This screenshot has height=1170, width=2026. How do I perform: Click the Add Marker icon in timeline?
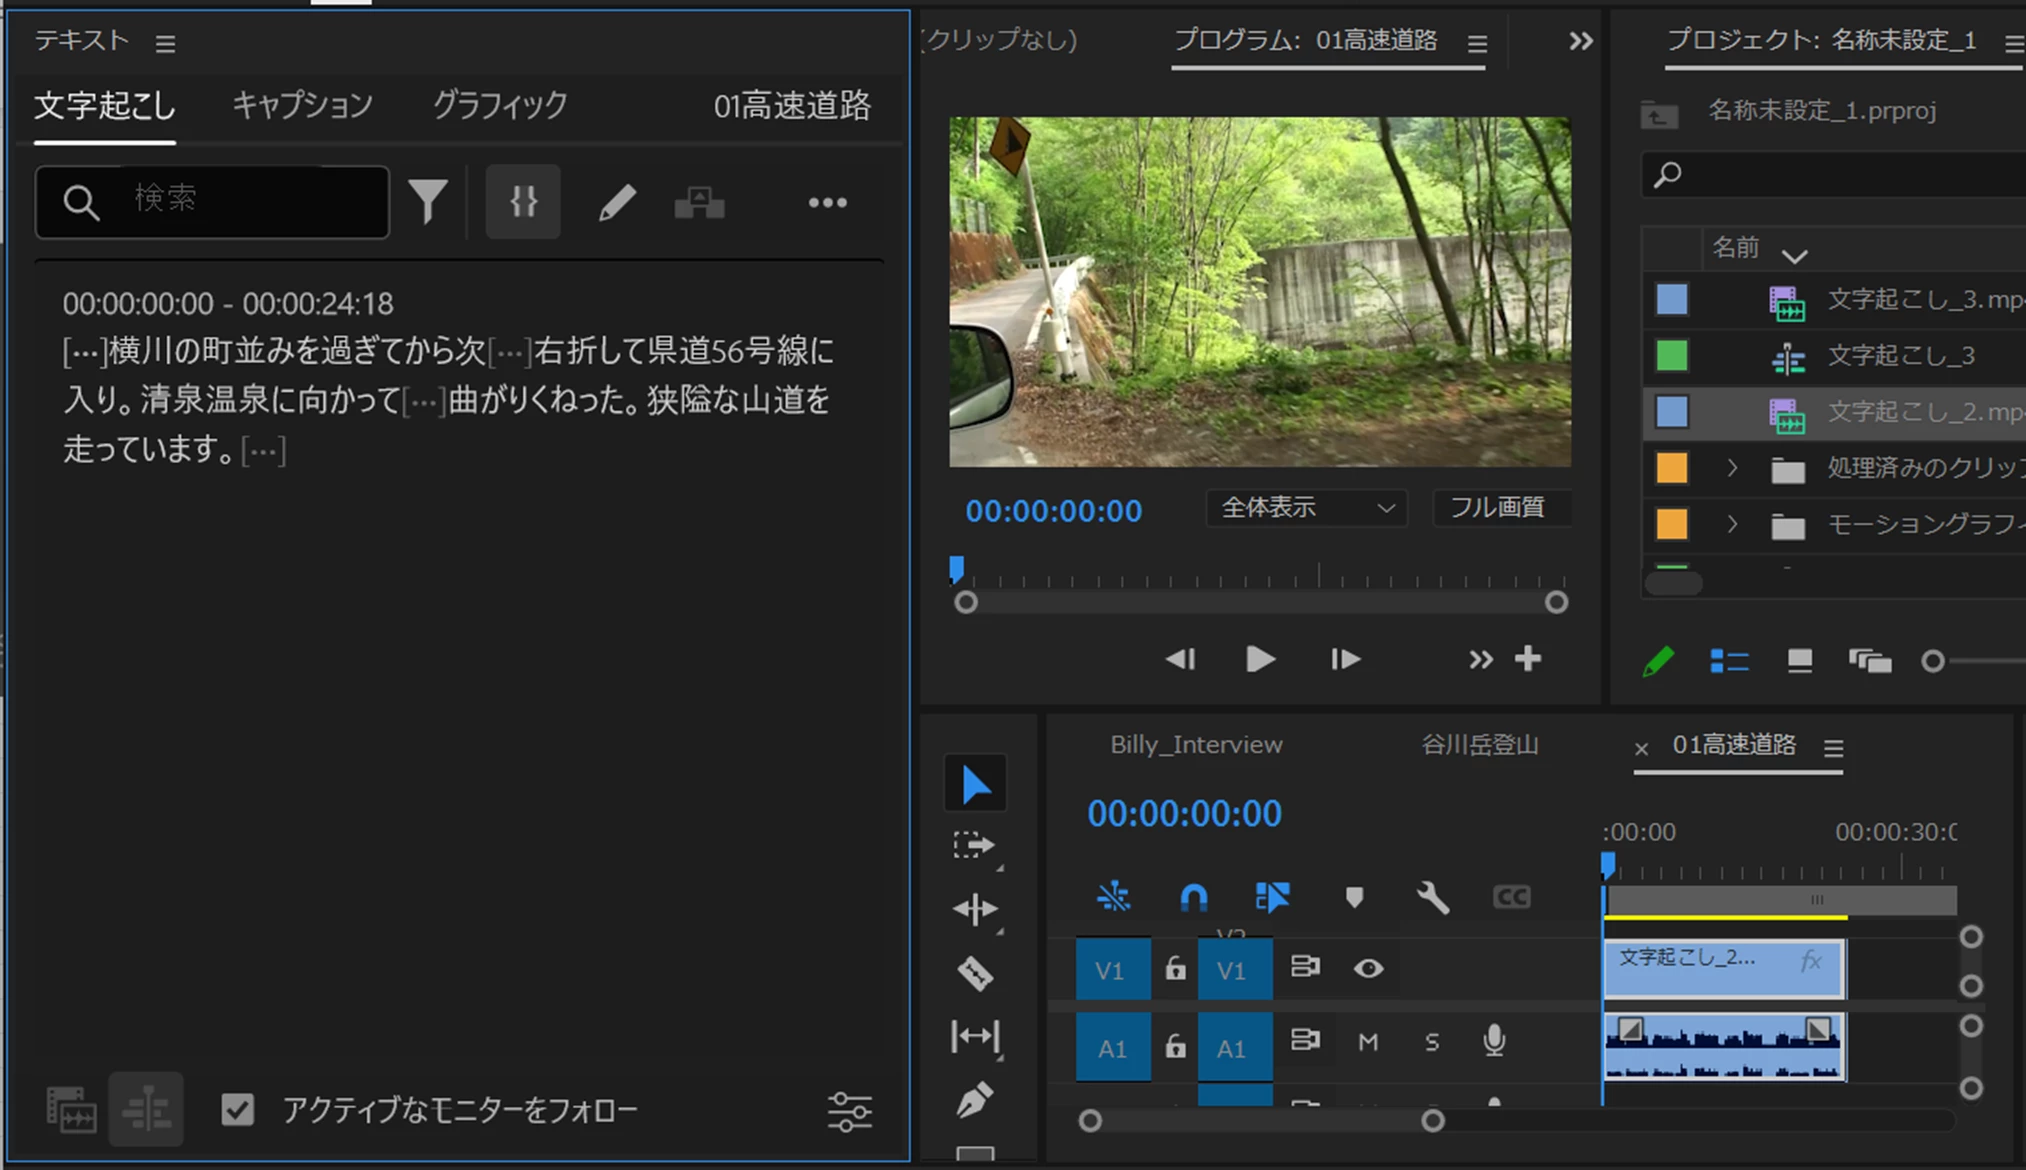tap(1354, 897)
